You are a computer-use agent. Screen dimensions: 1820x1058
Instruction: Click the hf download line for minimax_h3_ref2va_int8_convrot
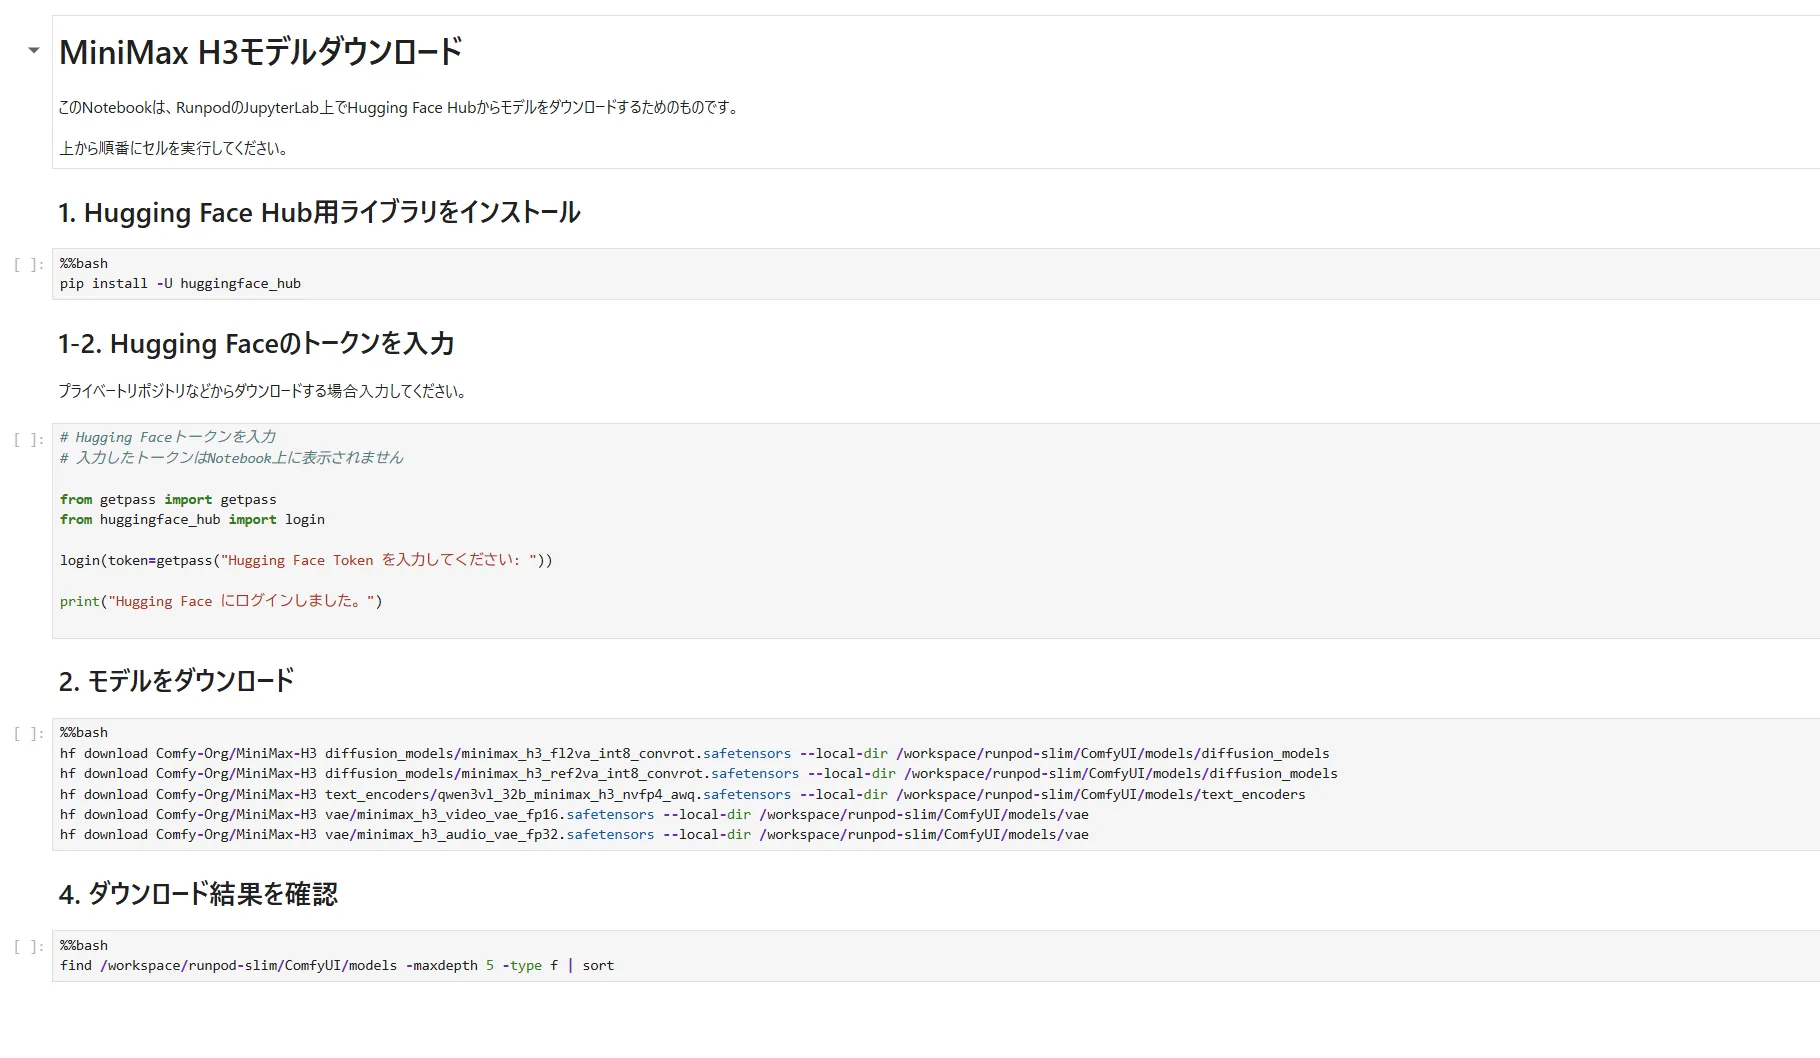(699, 774)
